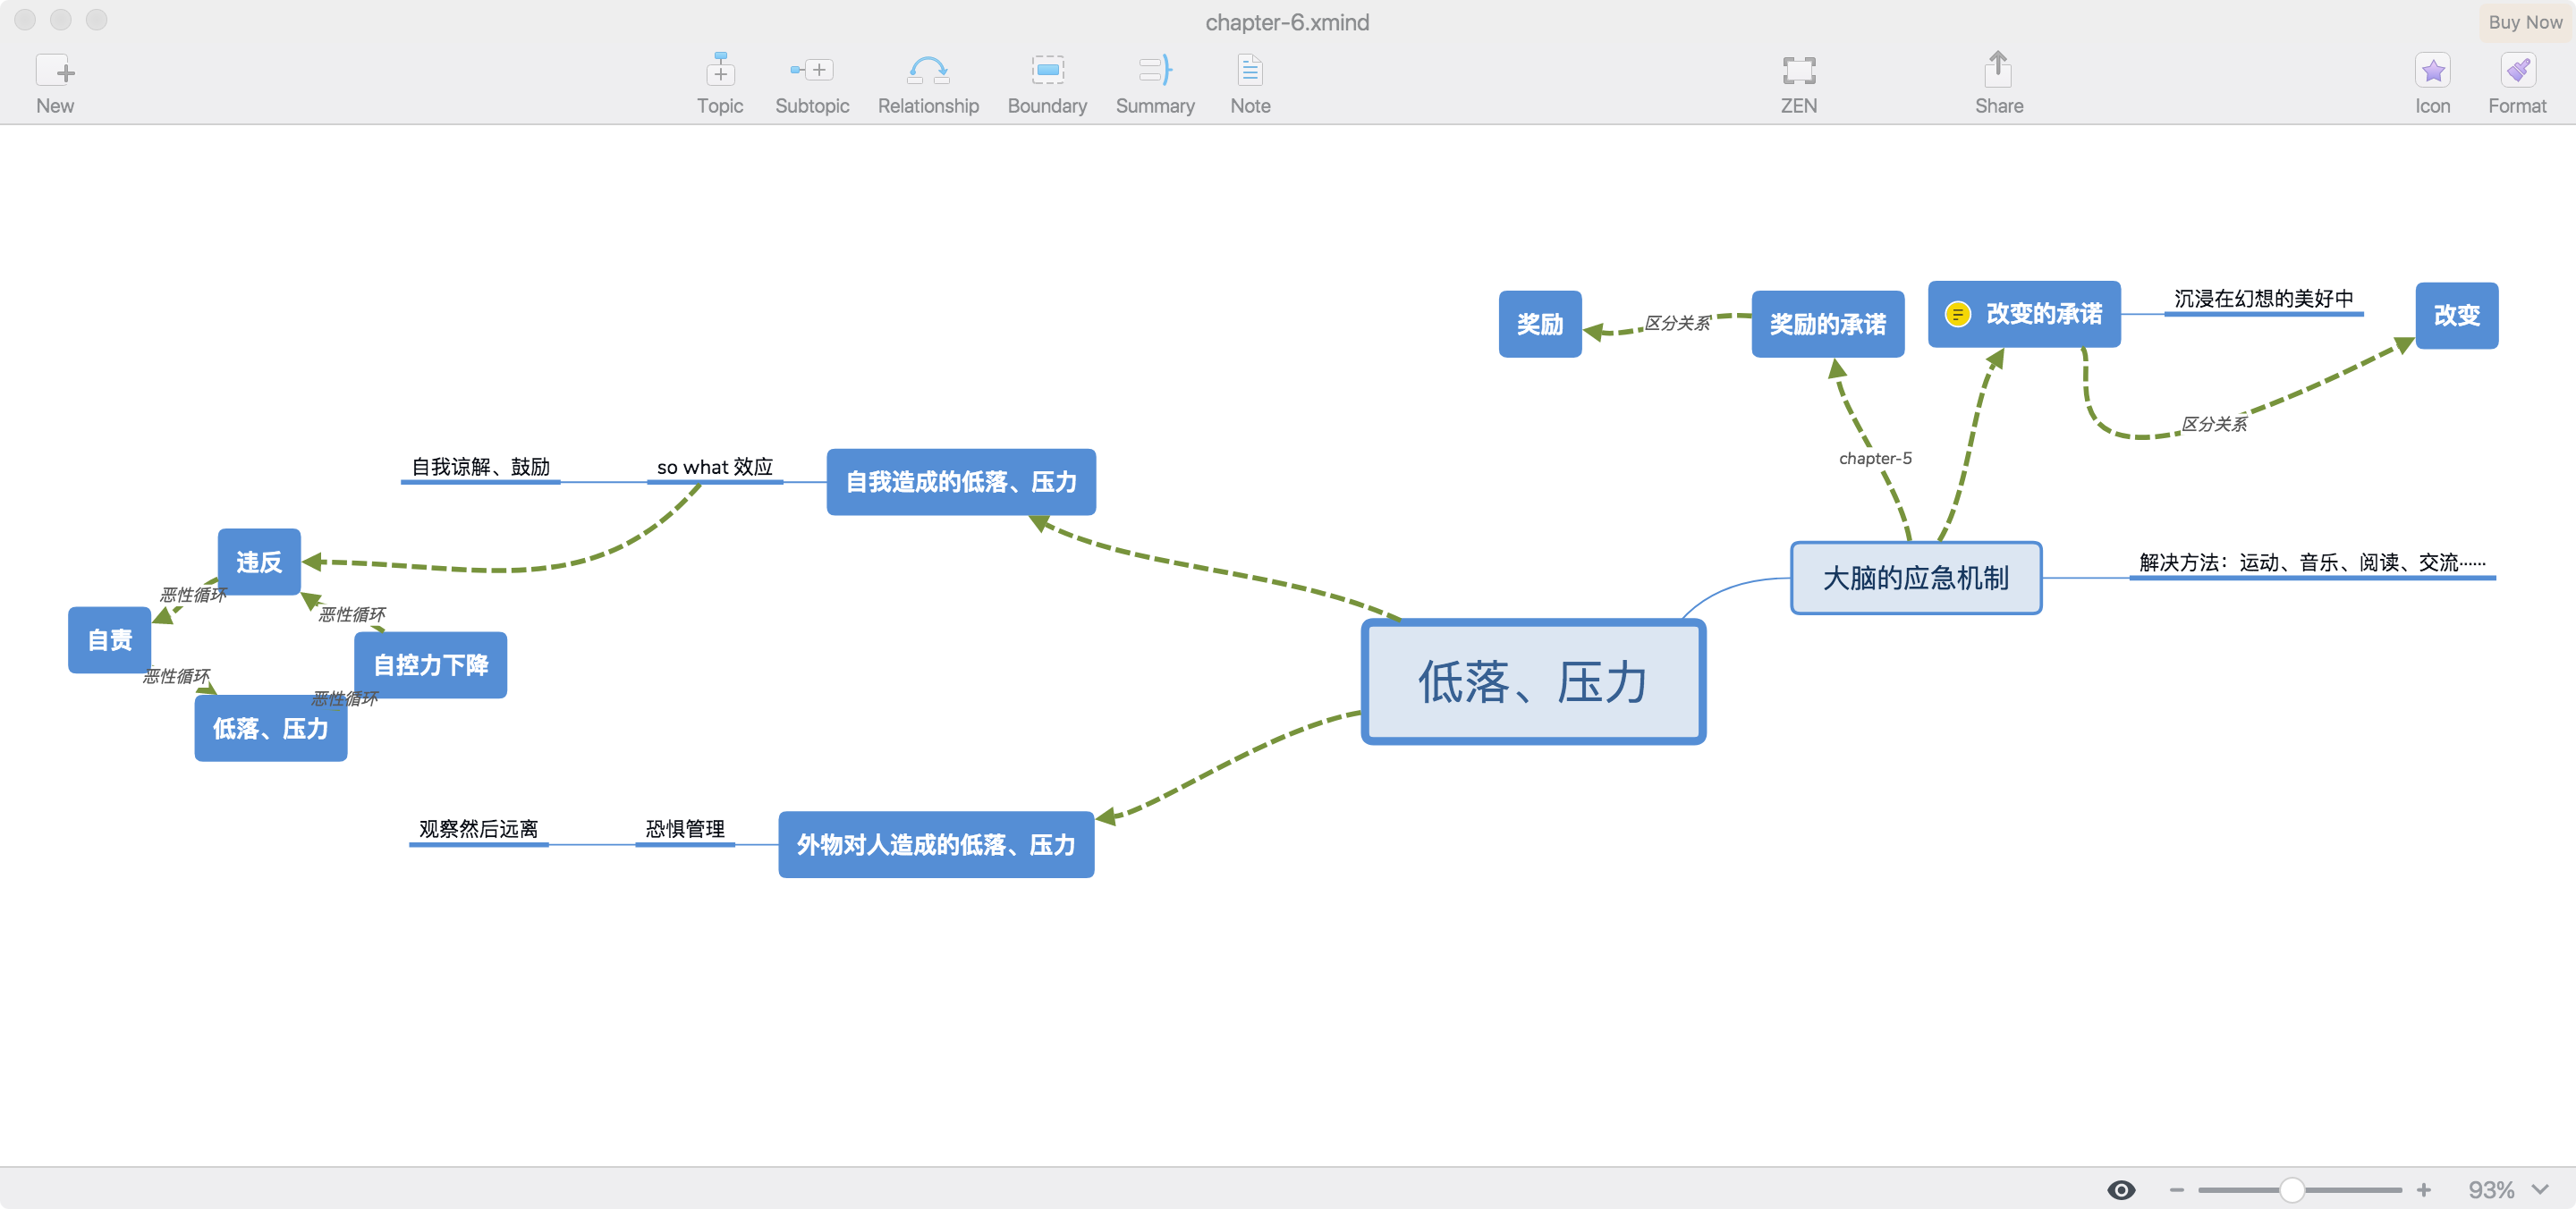Add a Topic from the toolbar
This screenshot has width=2576, height=1209.
tap(719, 71)
